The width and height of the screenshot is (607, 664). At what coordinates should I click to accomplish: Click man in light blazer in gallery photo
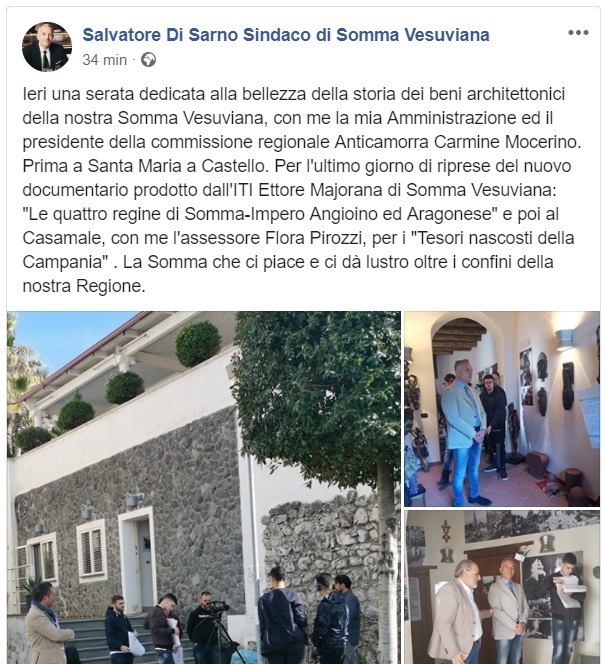pyautogui.click(x=465, y=432)
